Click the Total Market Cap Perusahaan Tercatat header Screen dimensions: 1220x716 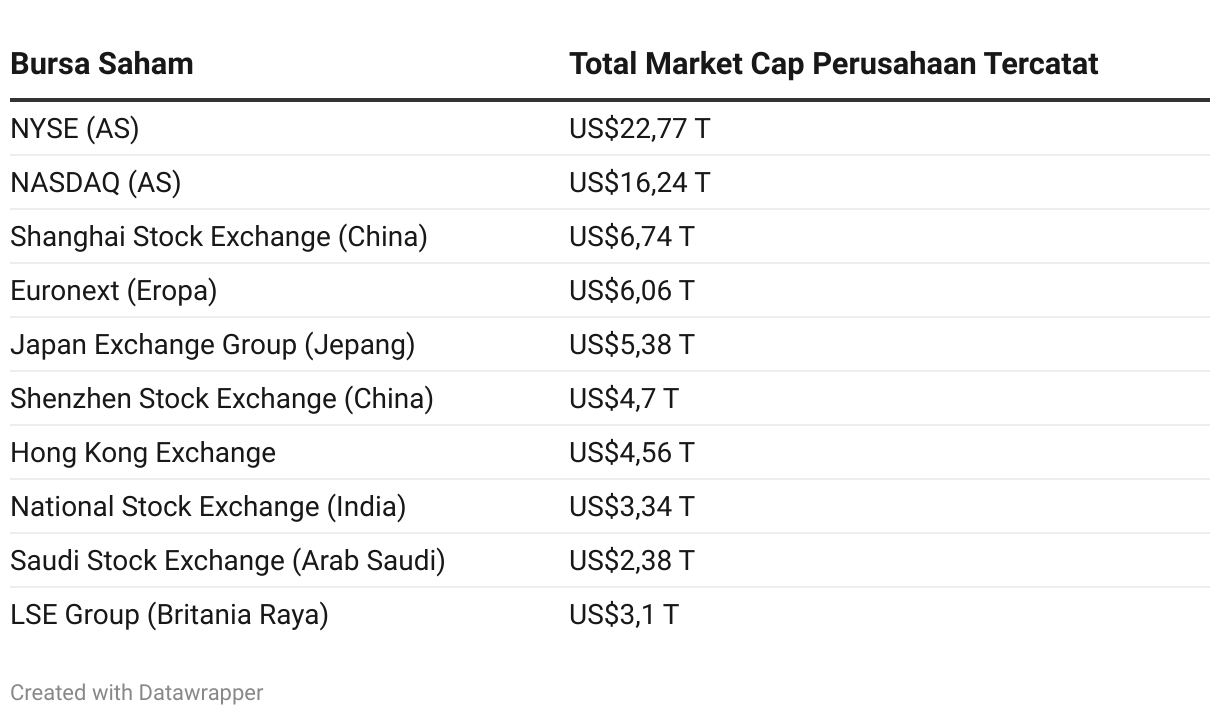coord(834,64)
